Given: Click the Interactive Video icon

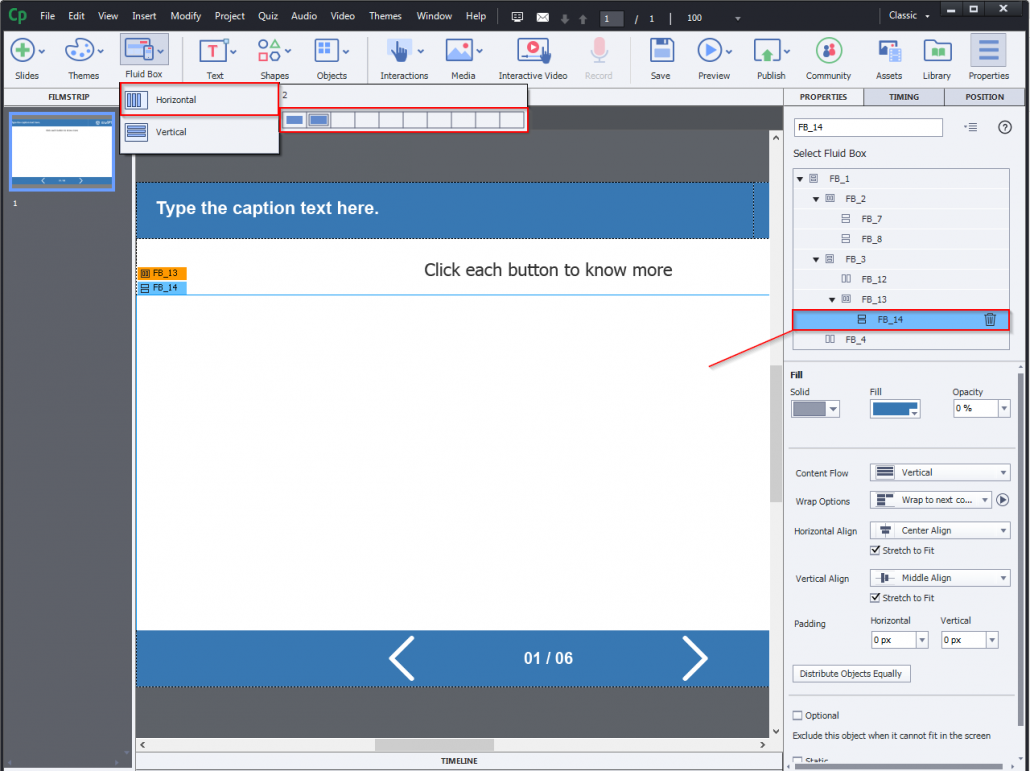Looking at the screenshot, I should [533, 50].
